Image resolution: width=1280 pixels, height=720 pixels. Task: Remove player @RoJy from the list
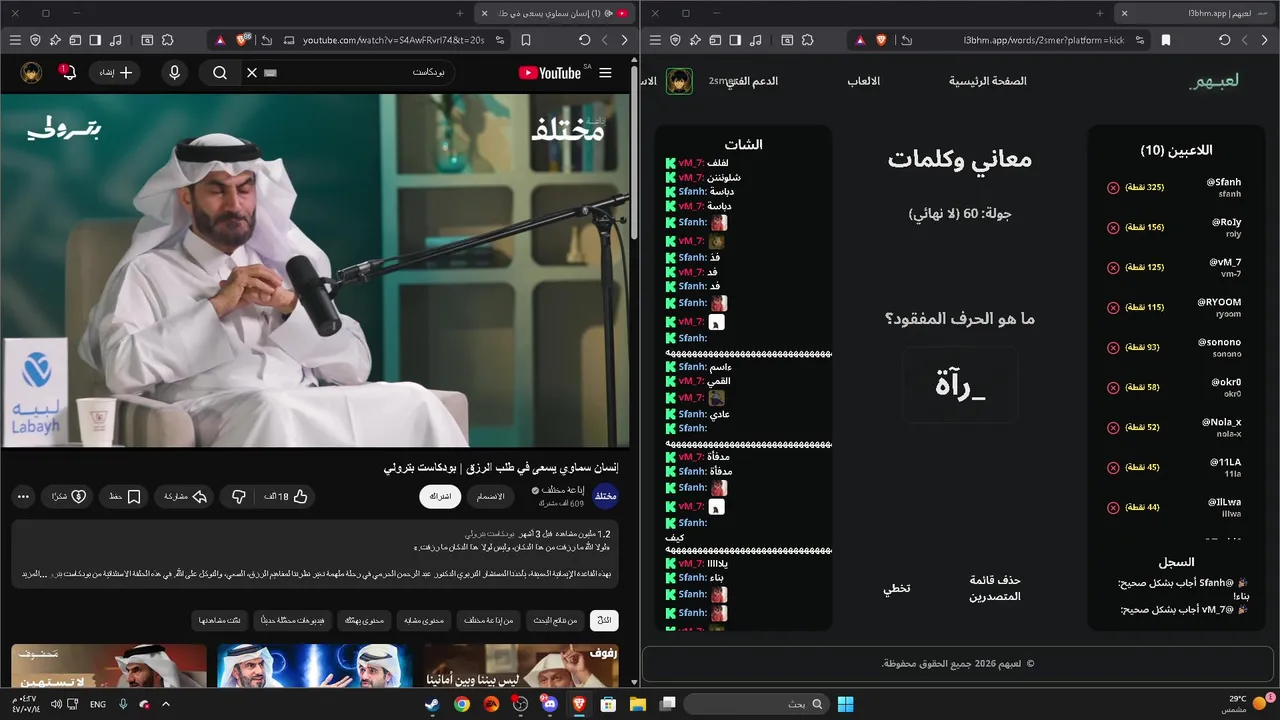(x=1113, y=228)
